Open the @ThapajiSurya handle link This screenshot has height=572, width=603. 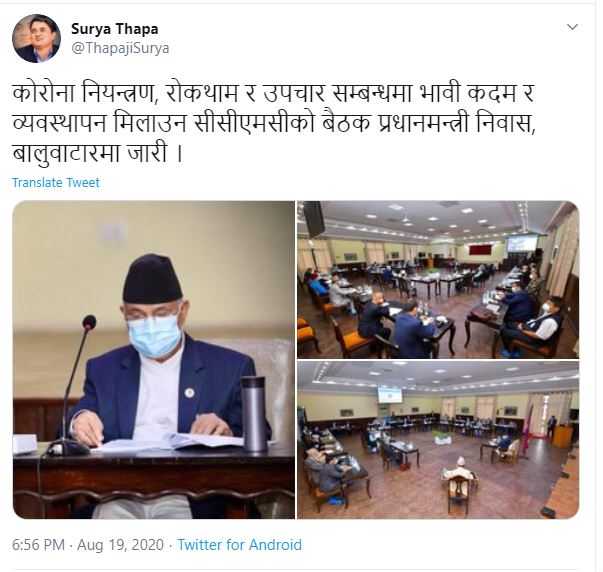[x=120, y=48]
